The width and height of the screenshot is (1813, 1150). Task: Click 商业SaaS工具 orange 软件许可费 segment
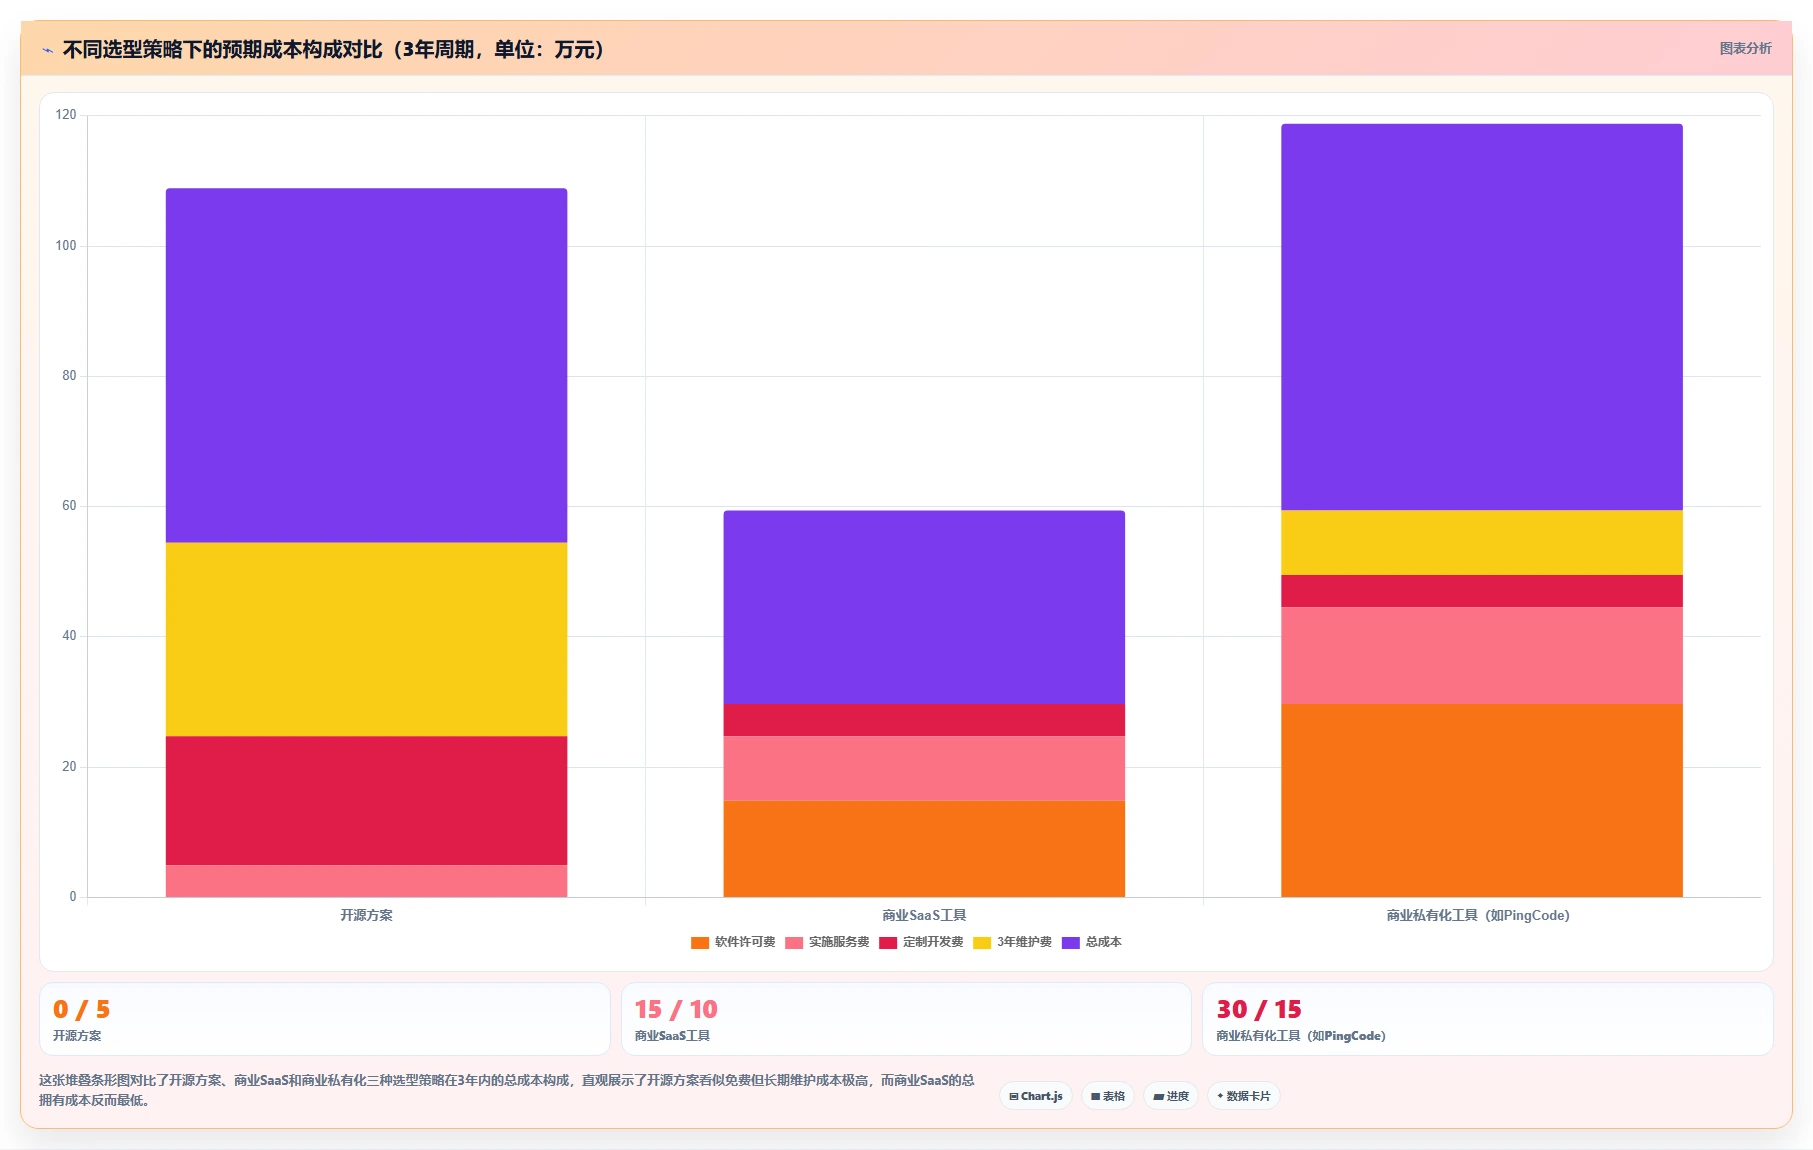tap(924, 849)
